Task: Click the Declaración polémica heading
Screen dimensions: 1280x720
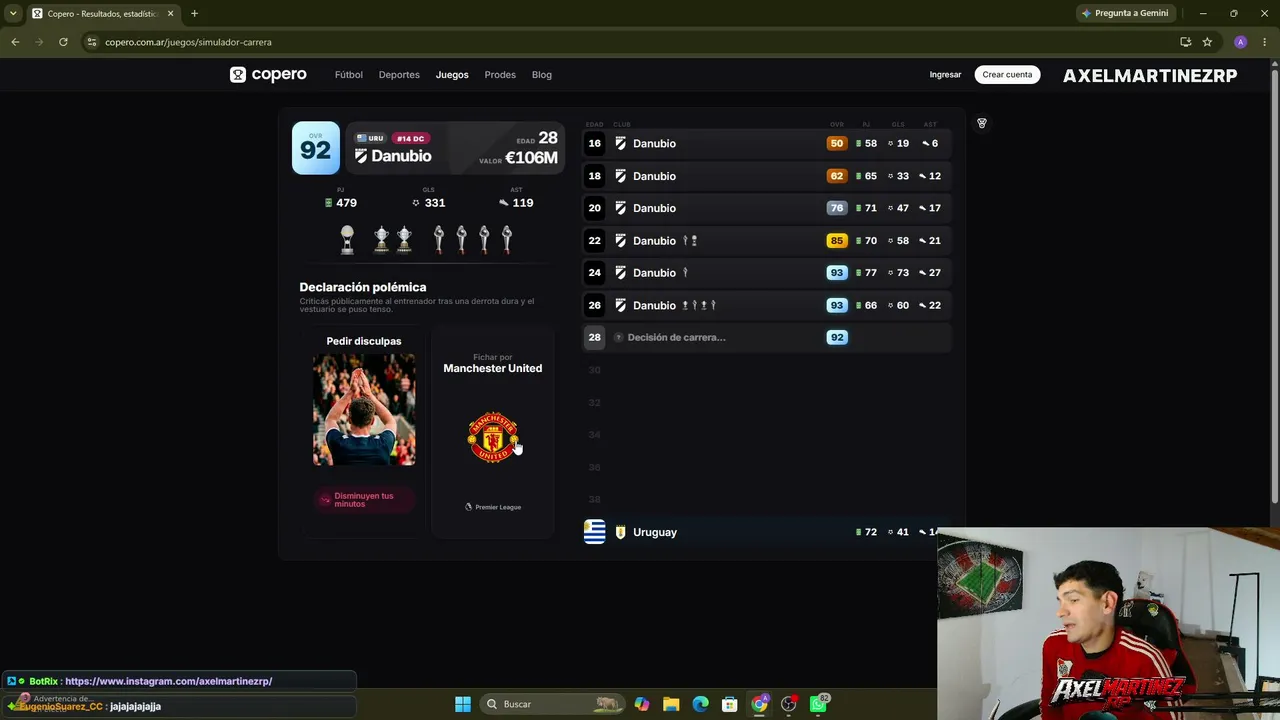Action: pyautogui.click(x=363, y=287)
